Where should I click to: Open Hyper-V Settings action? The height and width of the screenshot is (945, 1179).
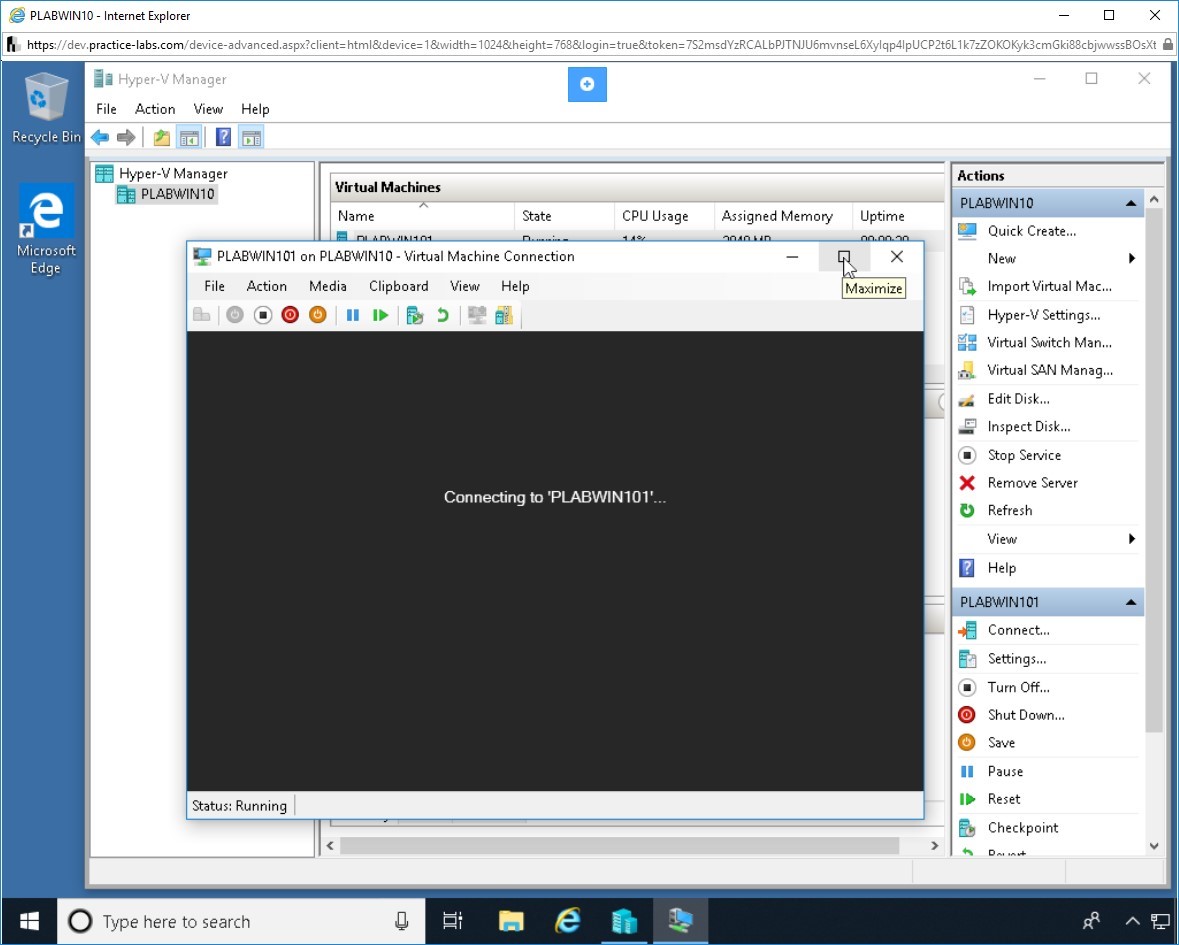click(x=1044, y=315)
